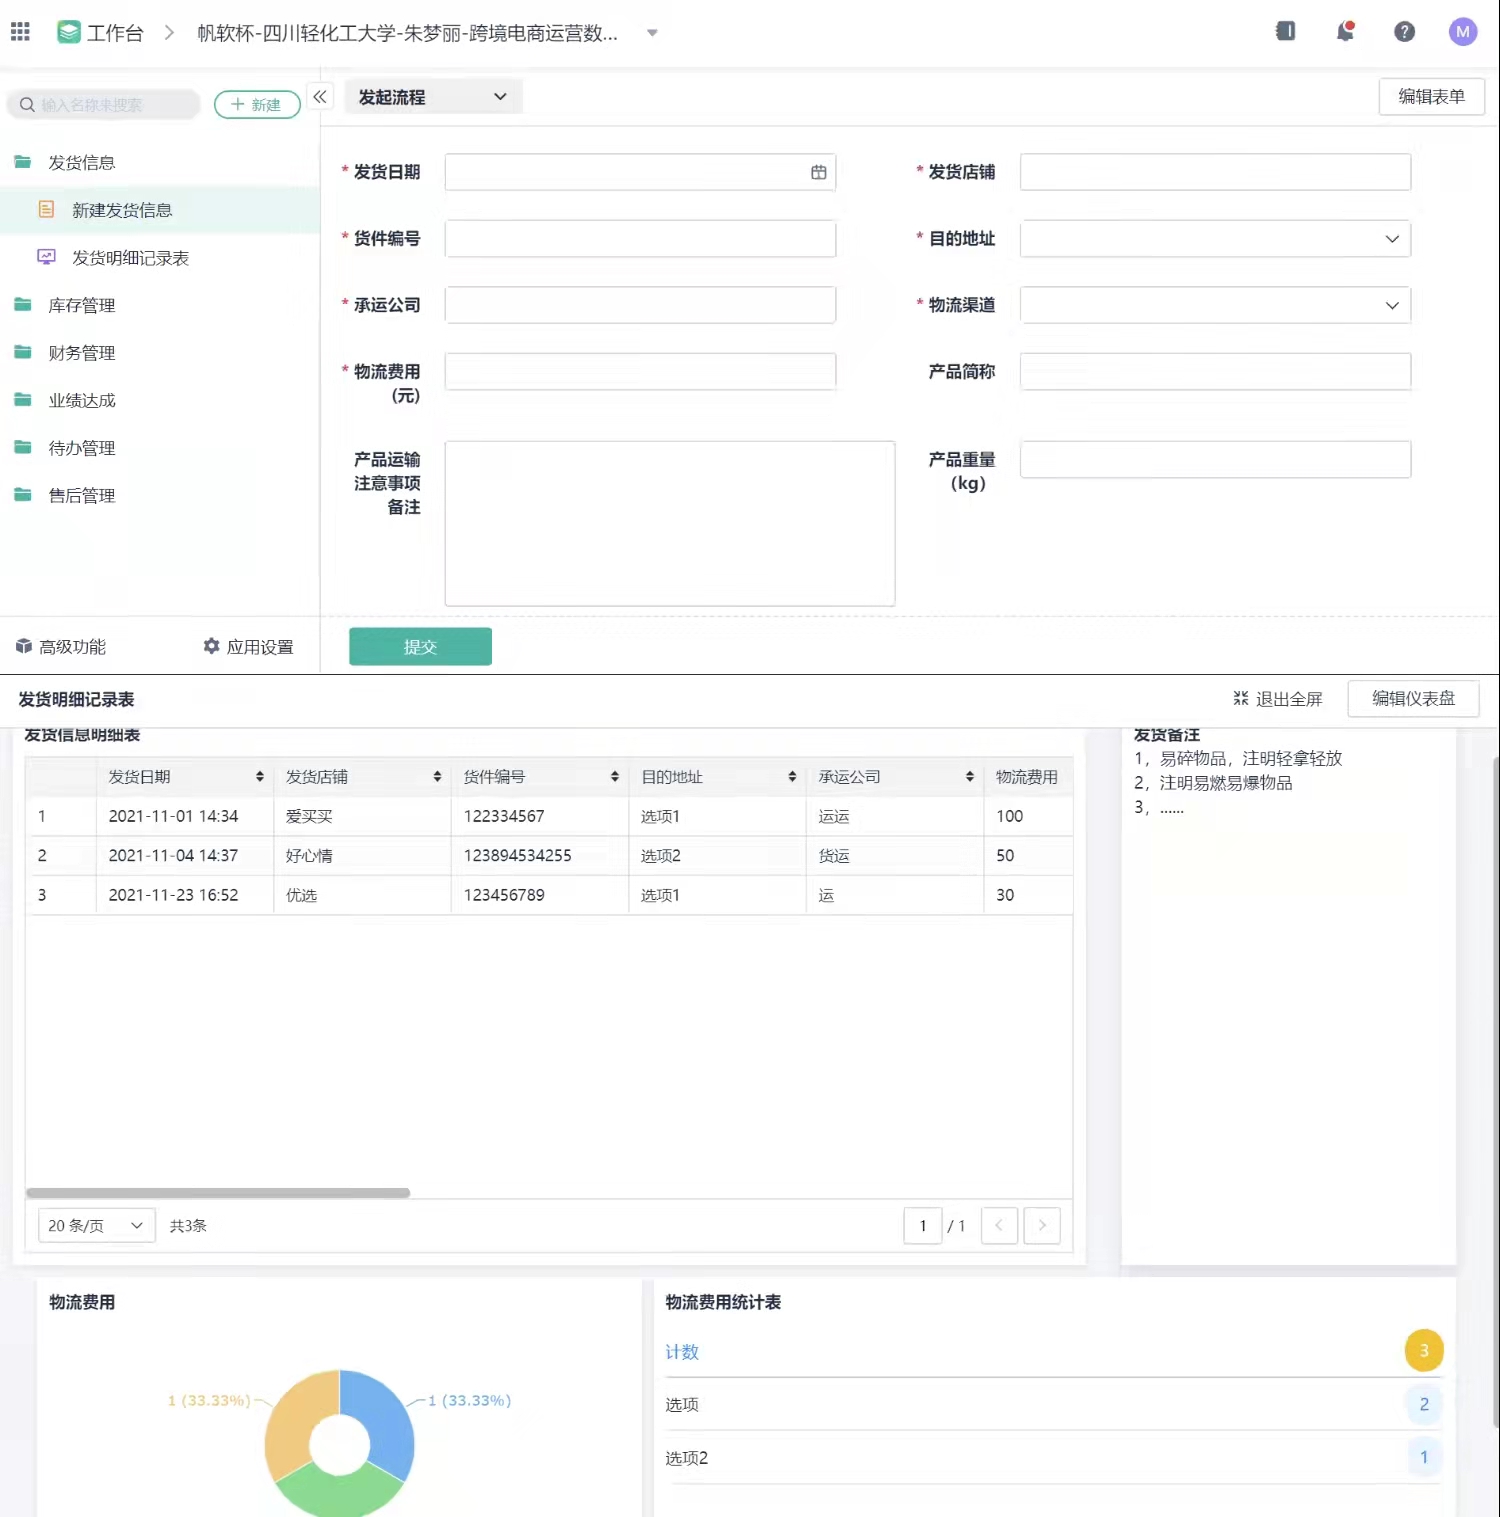
Task: Expand the 物流渠道 dropdown
Action: click(1391, 305)
